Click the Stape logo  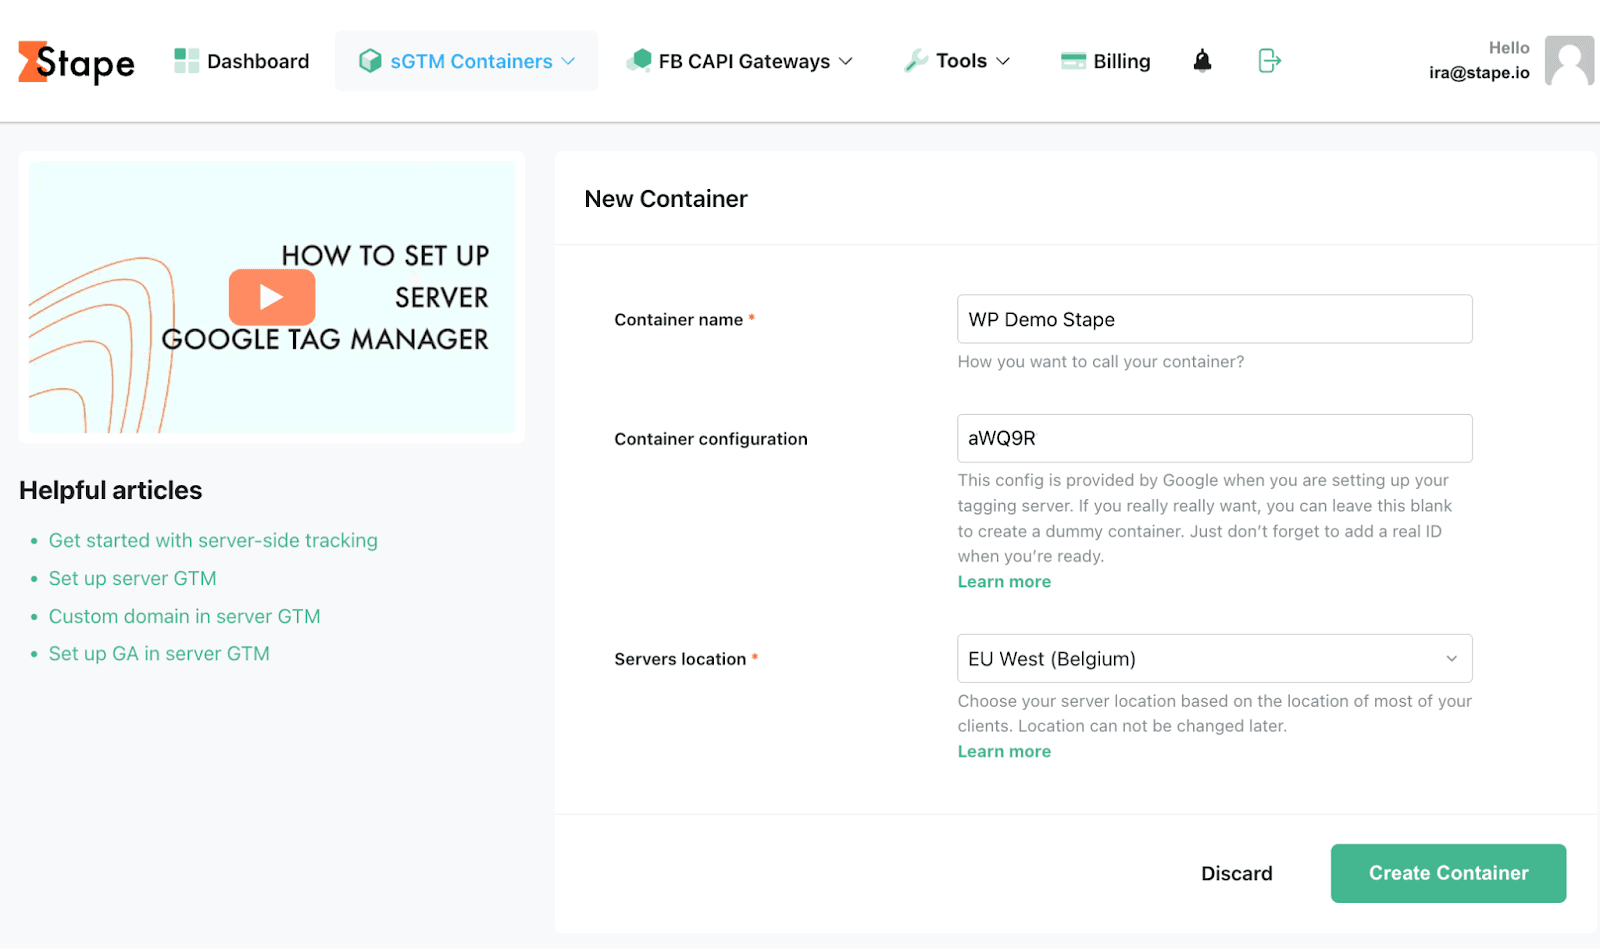point(75,61)
